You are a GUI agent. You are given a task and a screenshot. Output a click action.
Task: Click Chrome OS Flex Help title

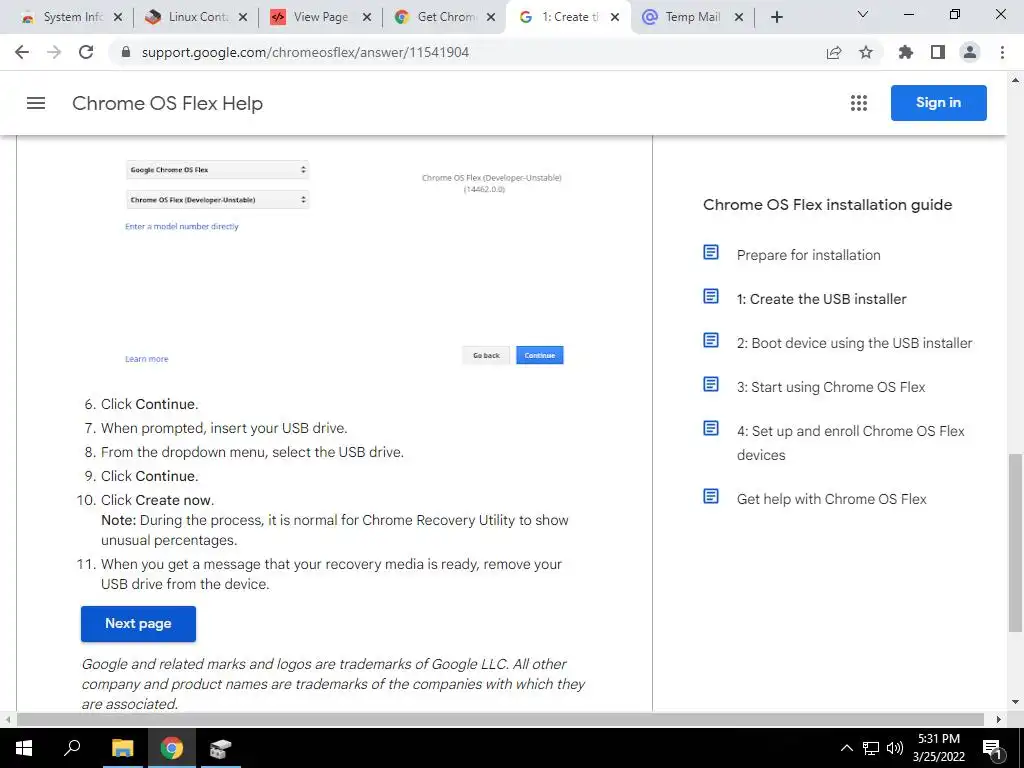[167, 103]
